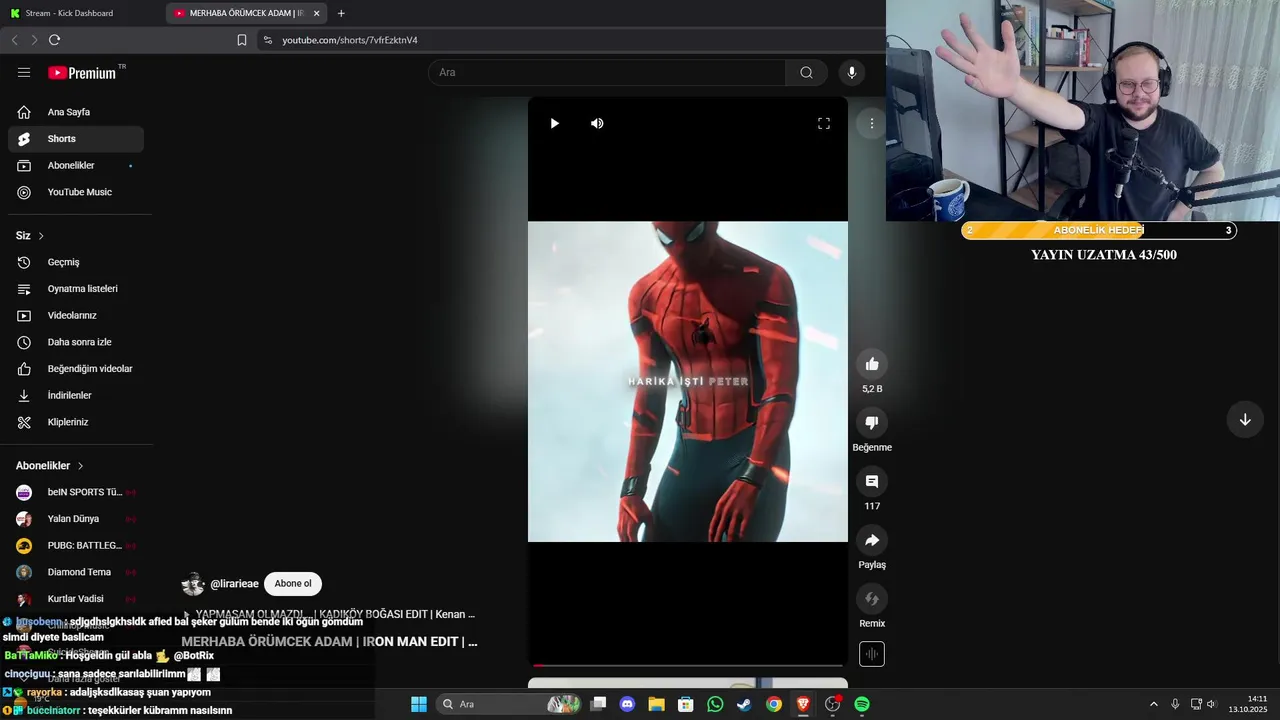Viewport: 1280px width, 720px height.
Task: Like the Short with thumbs up
Action: point(872,364)
